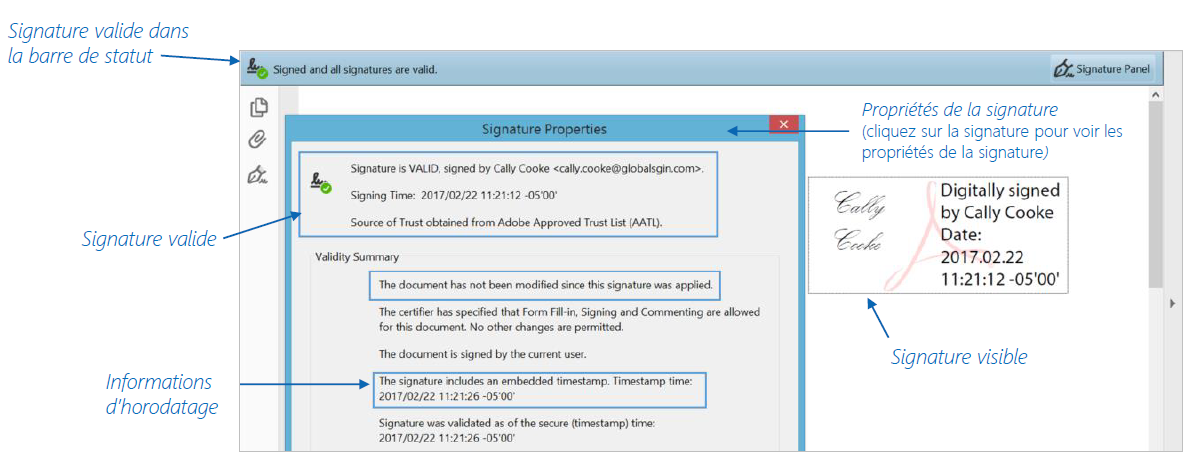Click "Signed and all signatures are valid" message

355,70
